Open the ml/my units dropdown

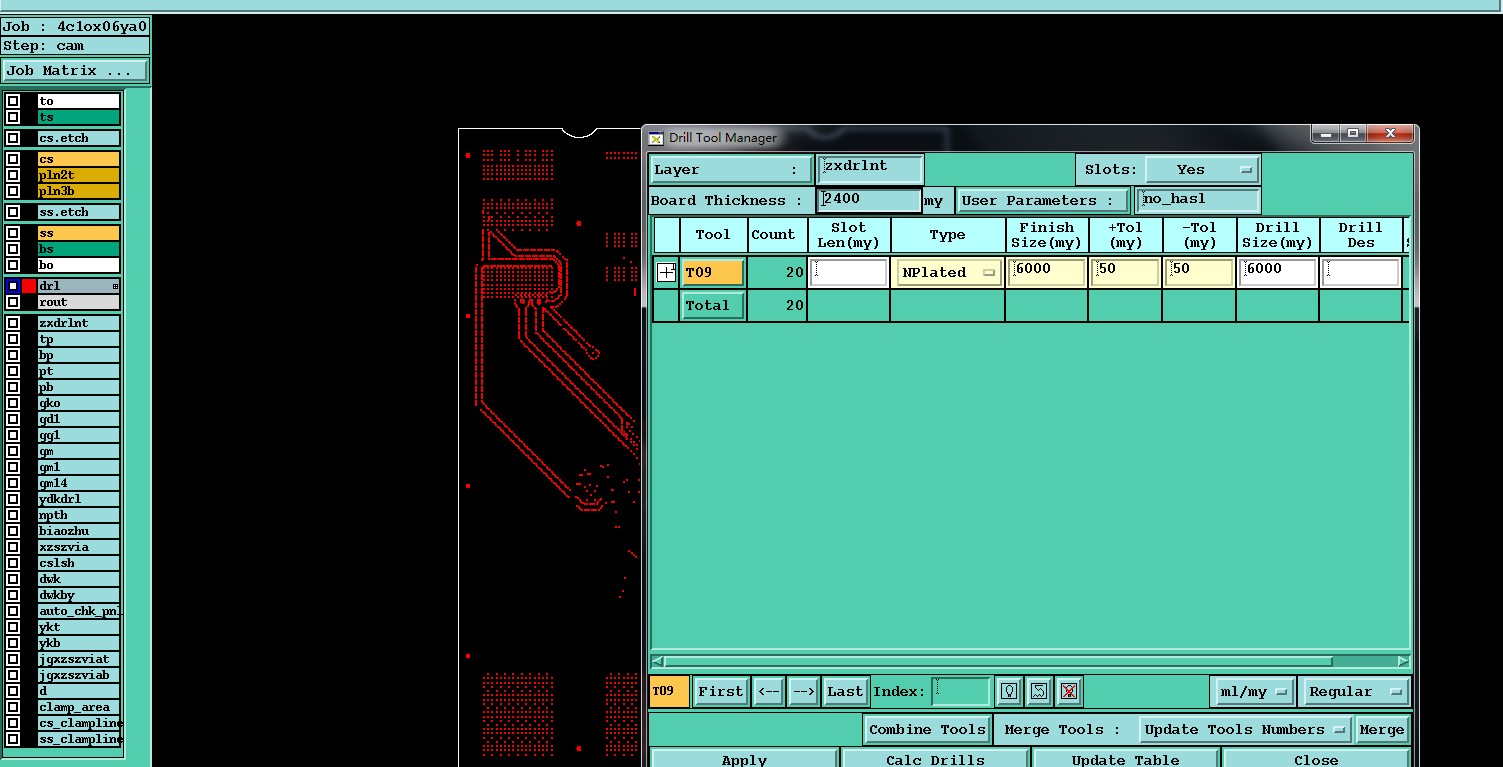[x=1253, y=691]
